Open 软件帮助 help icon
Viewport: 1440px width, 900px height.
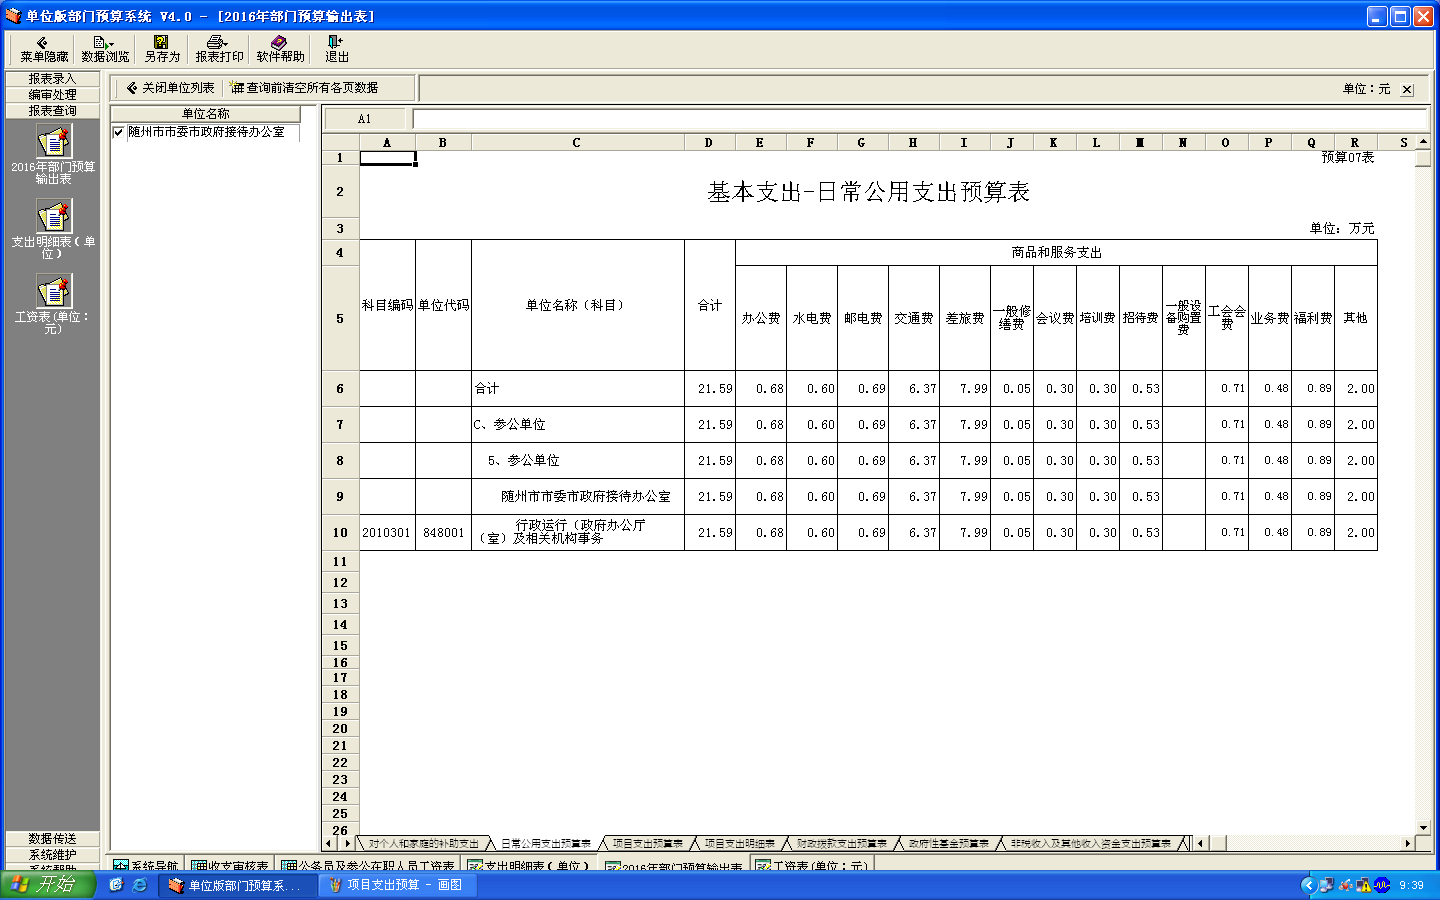280,49
